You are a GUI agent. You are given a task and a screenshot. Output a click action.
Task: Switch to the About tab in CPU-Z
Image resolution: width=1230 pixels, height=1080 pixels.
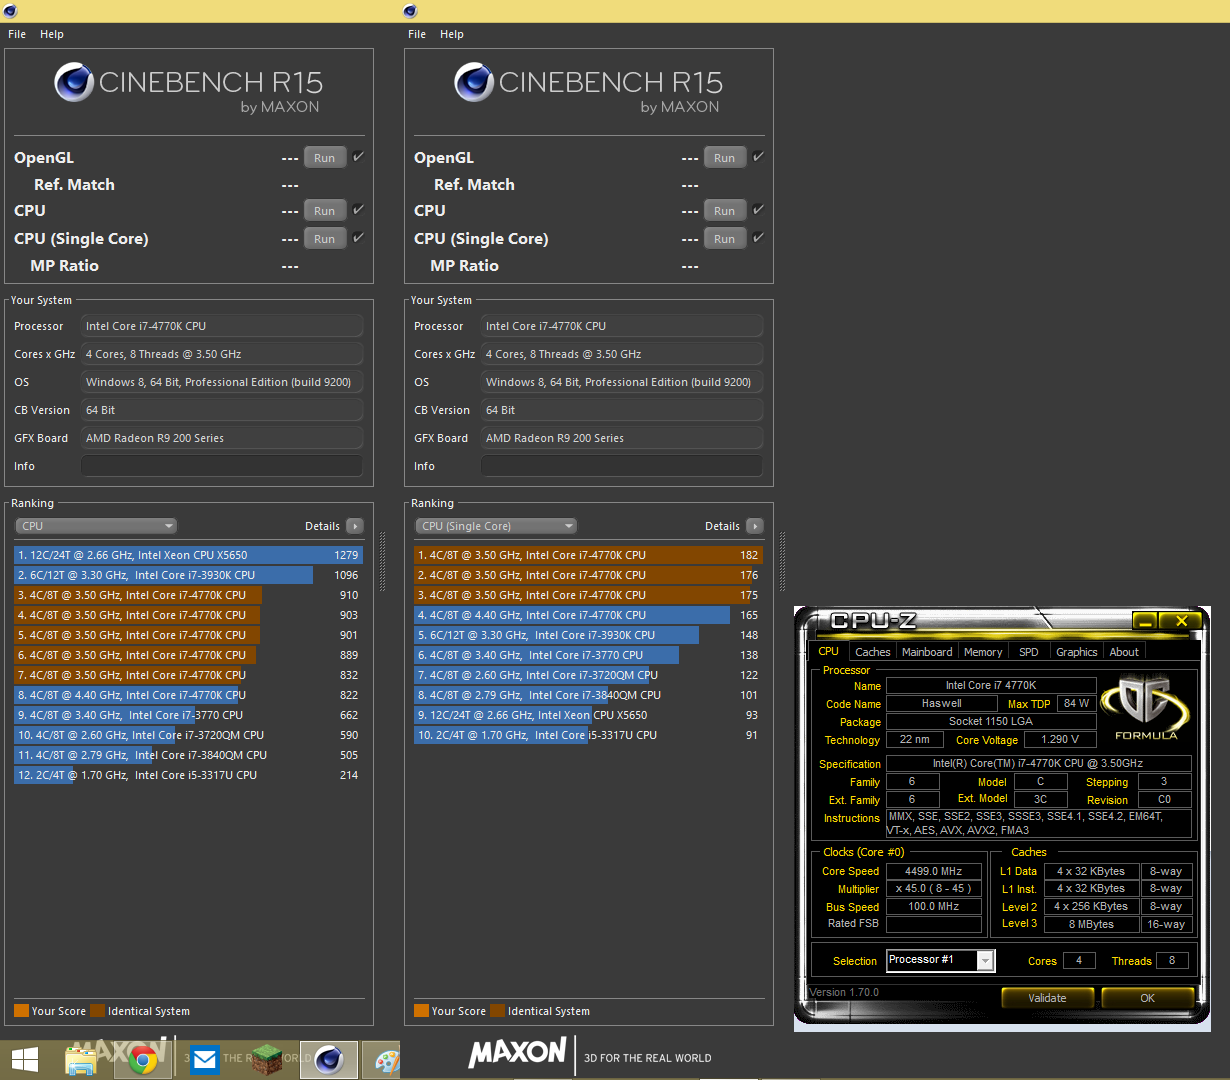[x=1124, y=652]
